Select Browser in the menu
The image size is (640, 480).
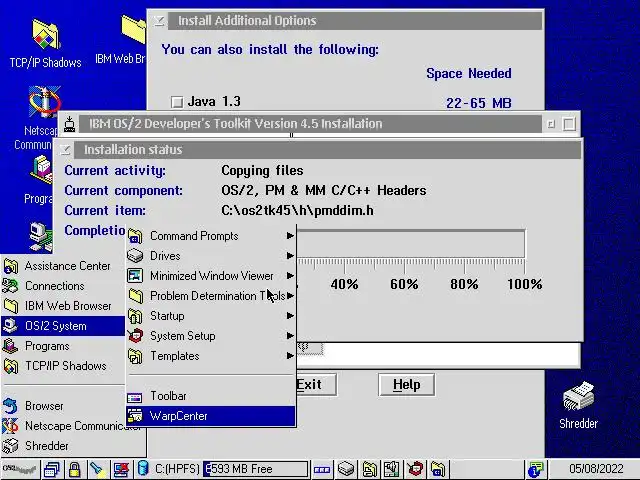pos(63,406)
